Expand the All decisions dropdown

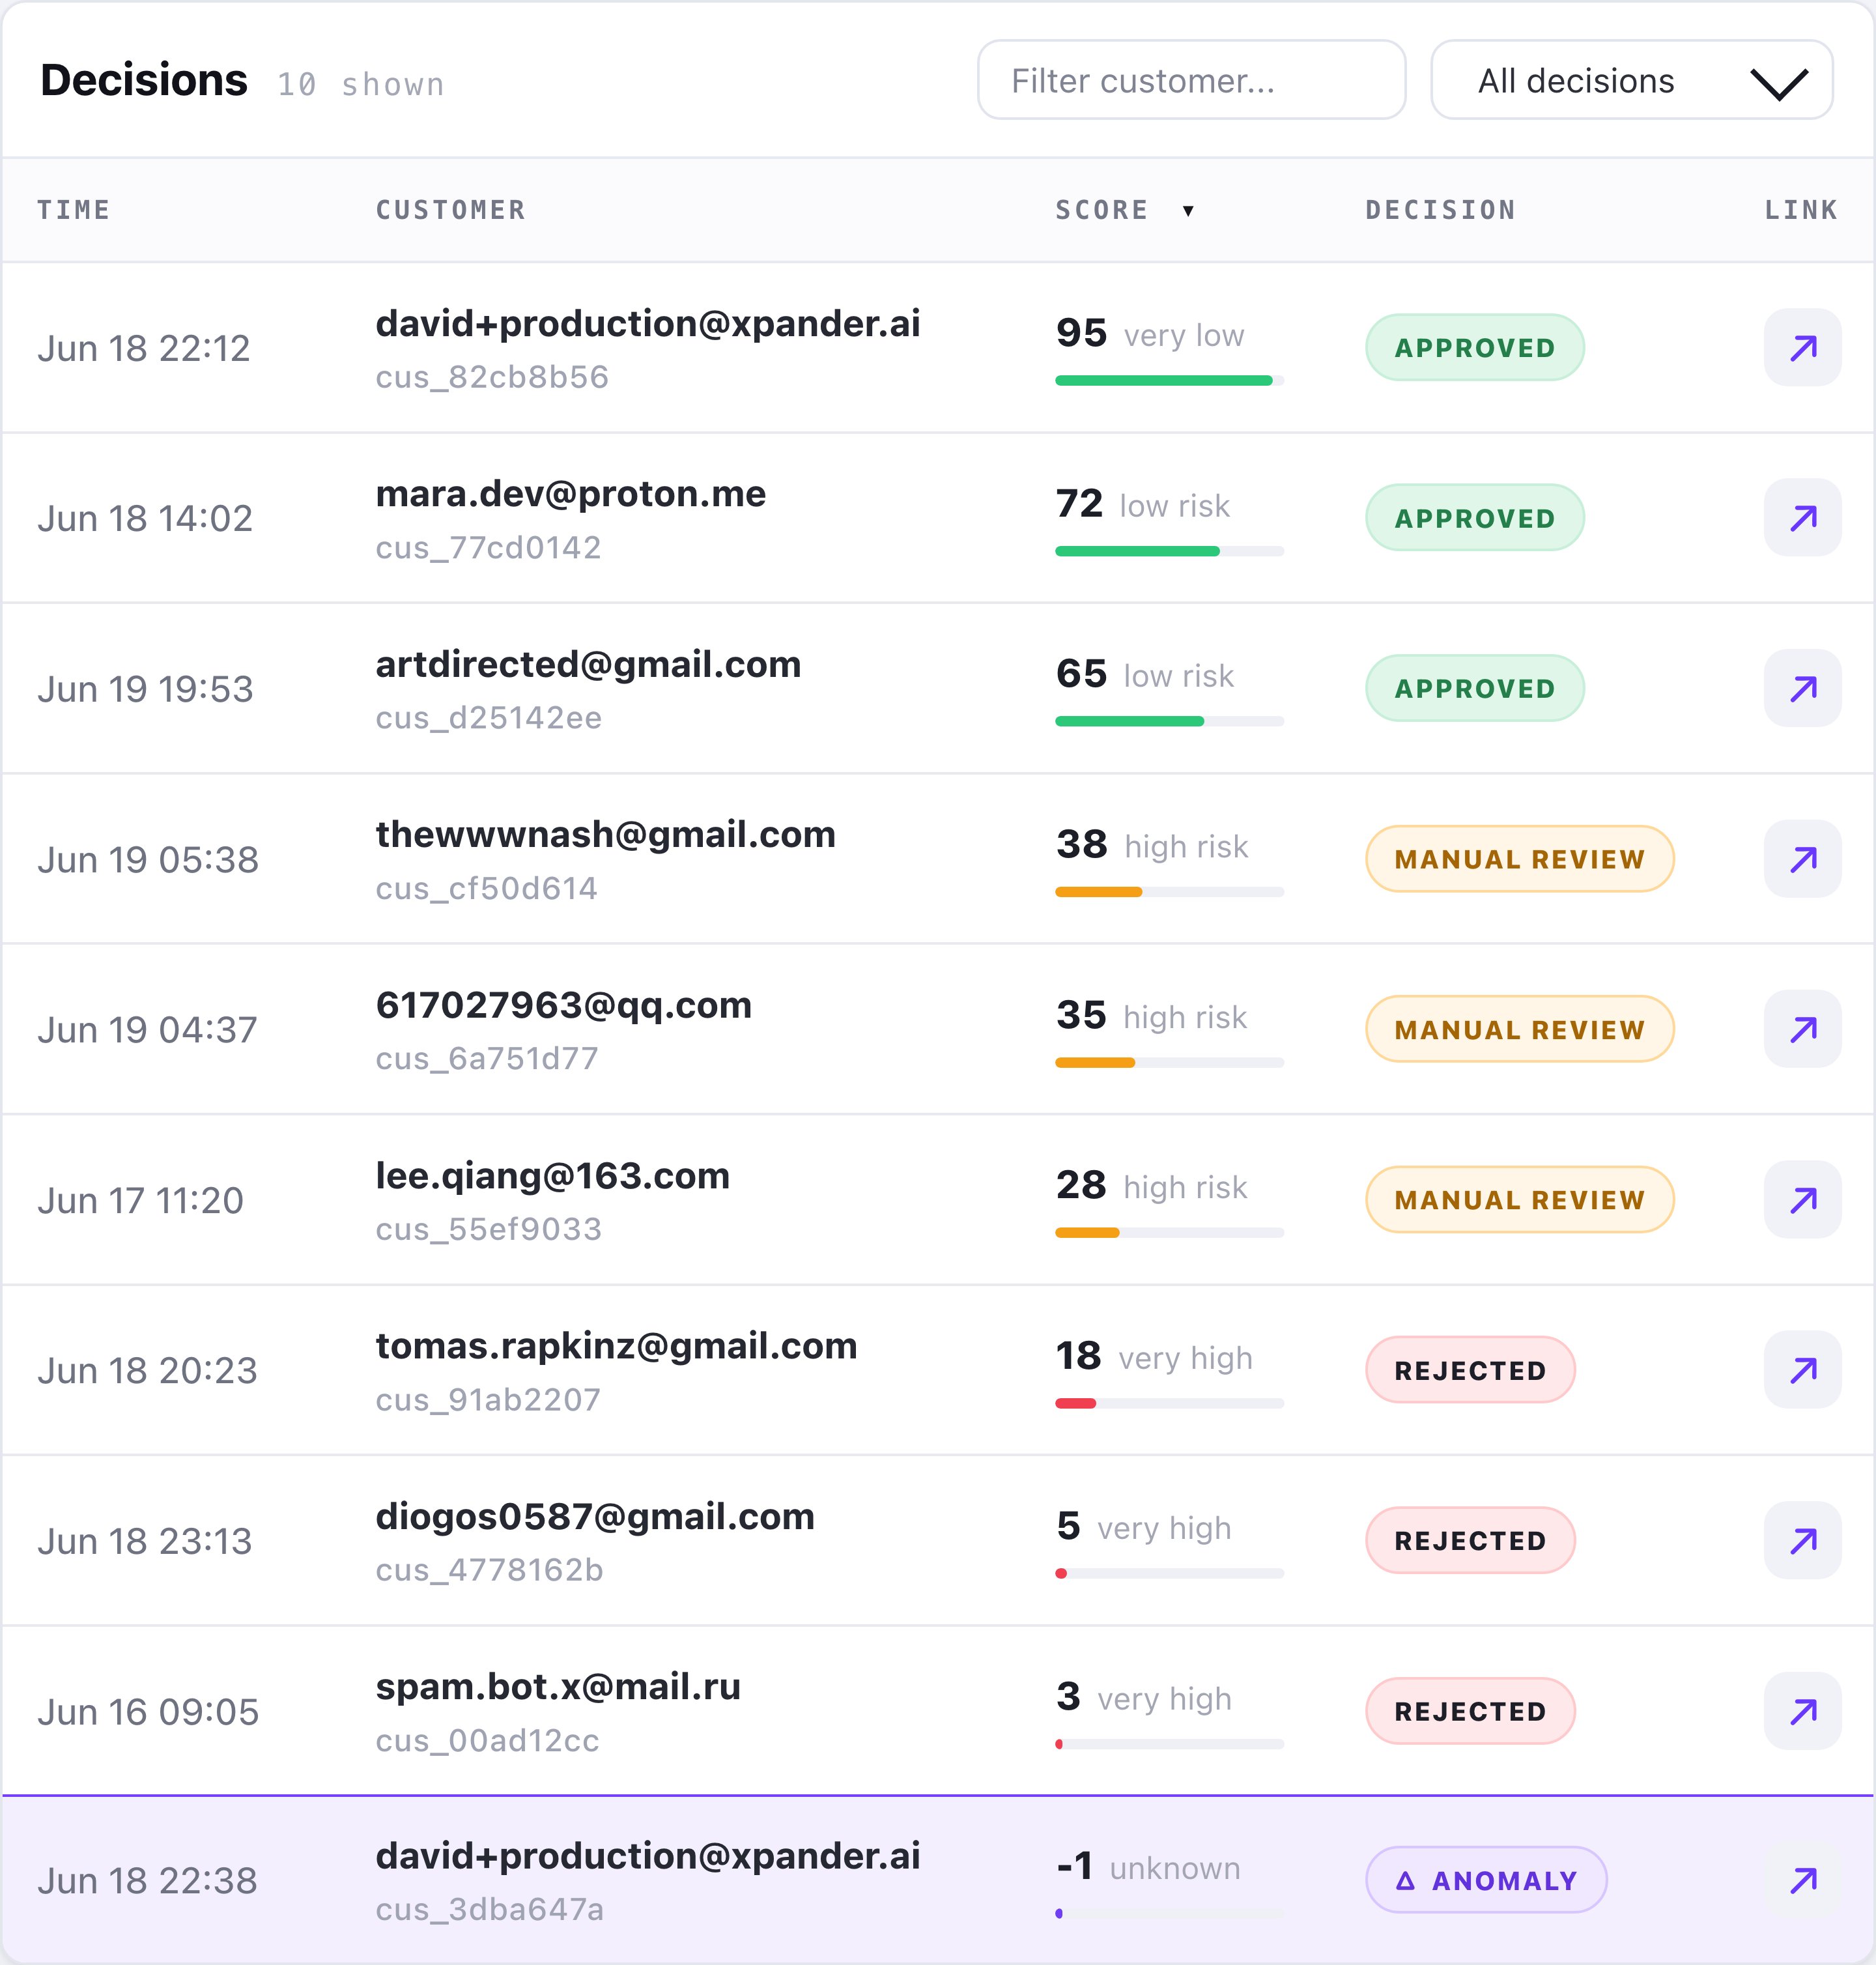1631,80
